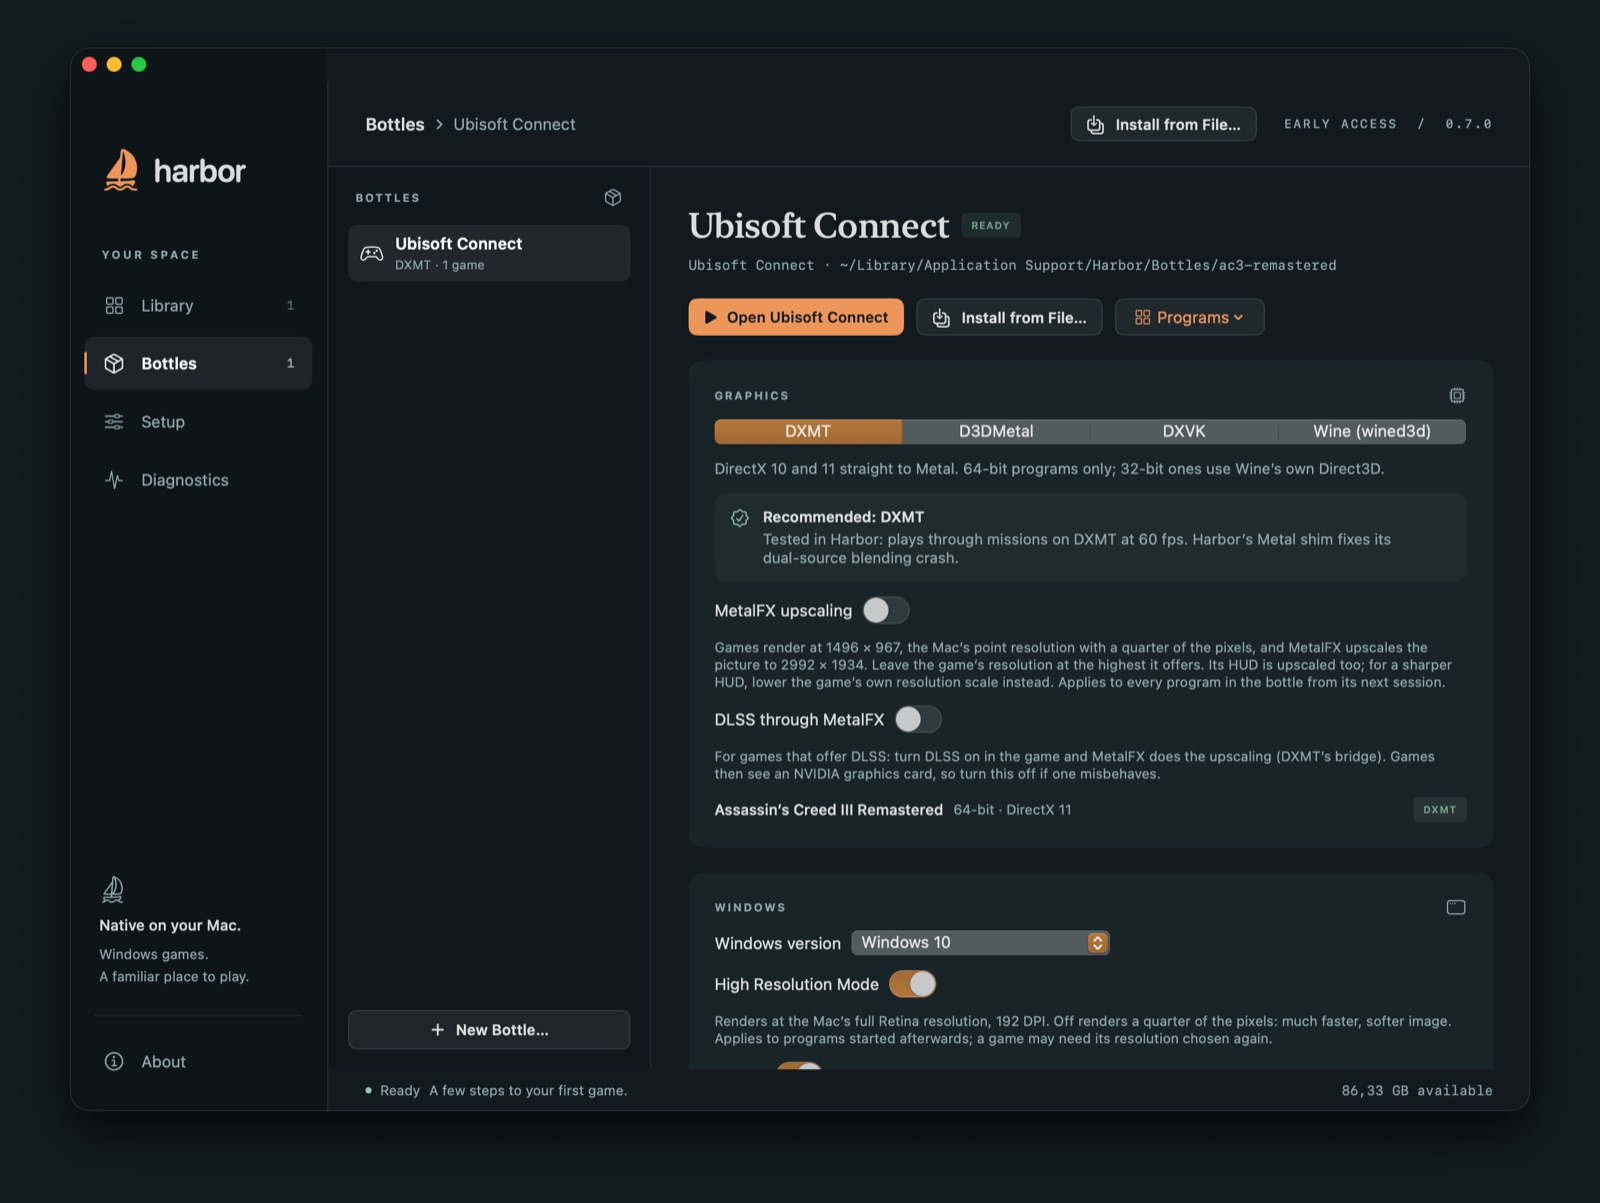This screenshot has width=1600, height=1203.
Task: Click the chip icon in Graphics panel
Action: [x=1457, y=395]
